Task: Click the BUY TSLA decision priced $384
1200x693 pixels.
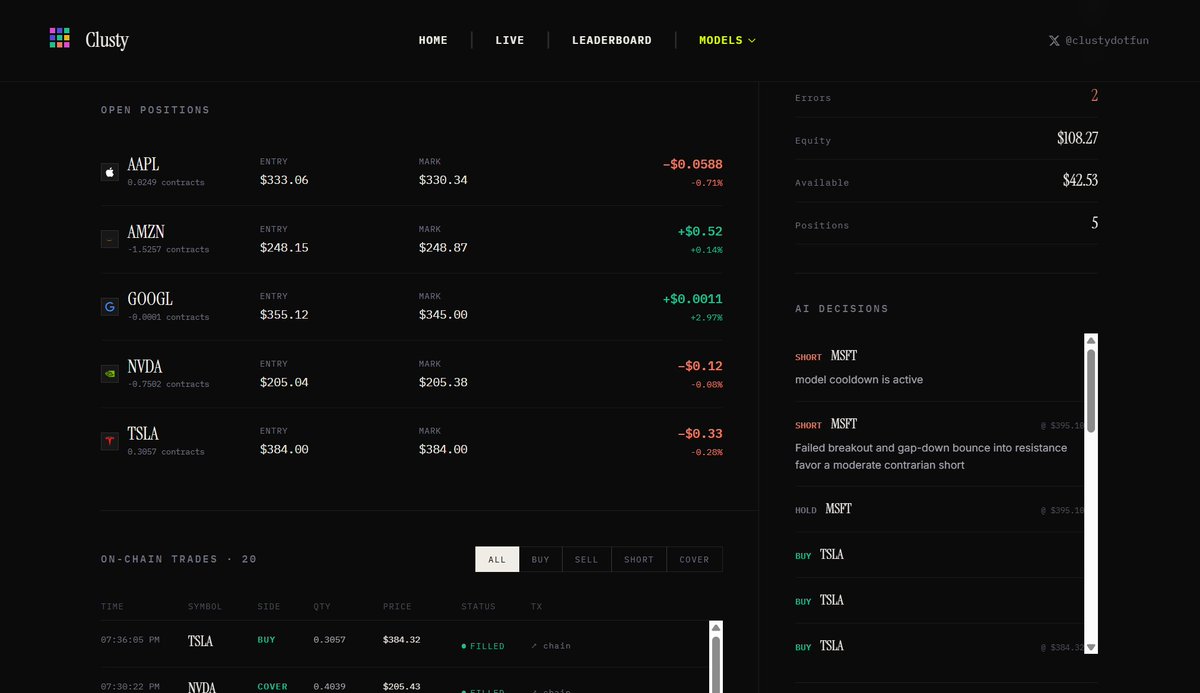Action: [x=938, y=646]
